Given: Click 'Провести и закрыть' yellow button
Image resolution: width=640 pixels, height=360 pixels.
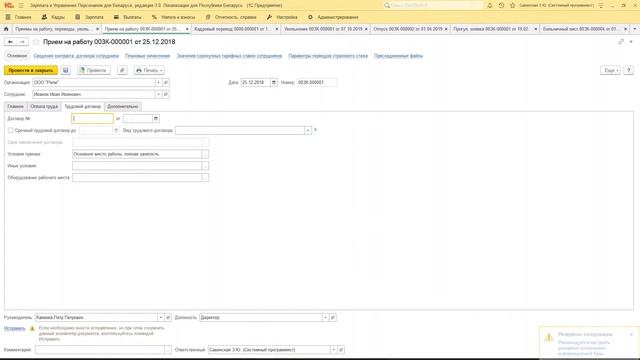Looking at the screenshot, I should click(31, 70).
